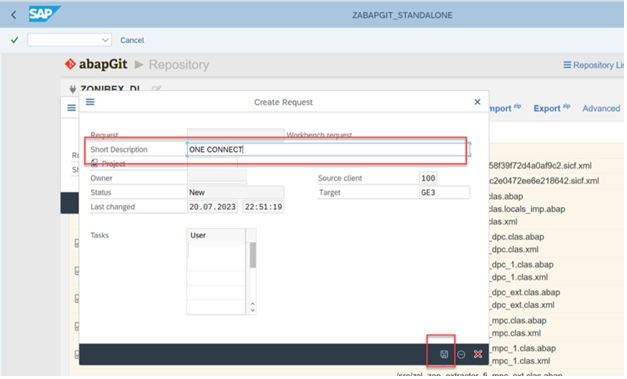Click the Workbench request label

coord(319,135)
